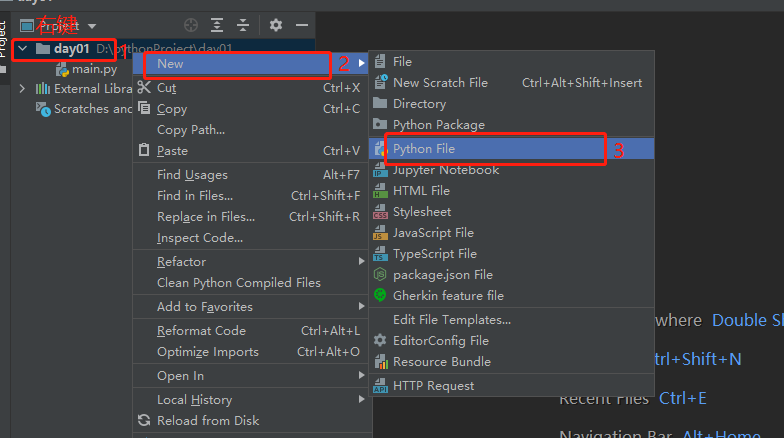Click the green Gherkin feature icon
This screenshot has width=784, height=438.
pyautogui.click(x=380, y=295)
